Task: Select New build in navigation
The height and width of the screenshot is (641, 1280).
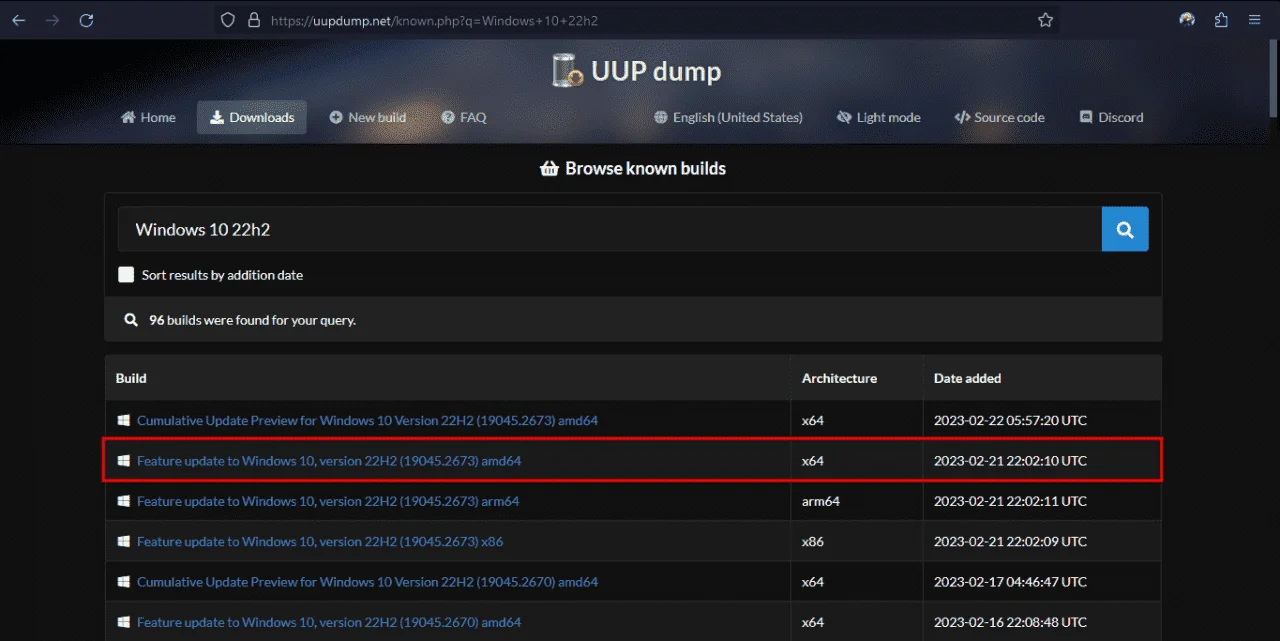Action: click(367, 117)
